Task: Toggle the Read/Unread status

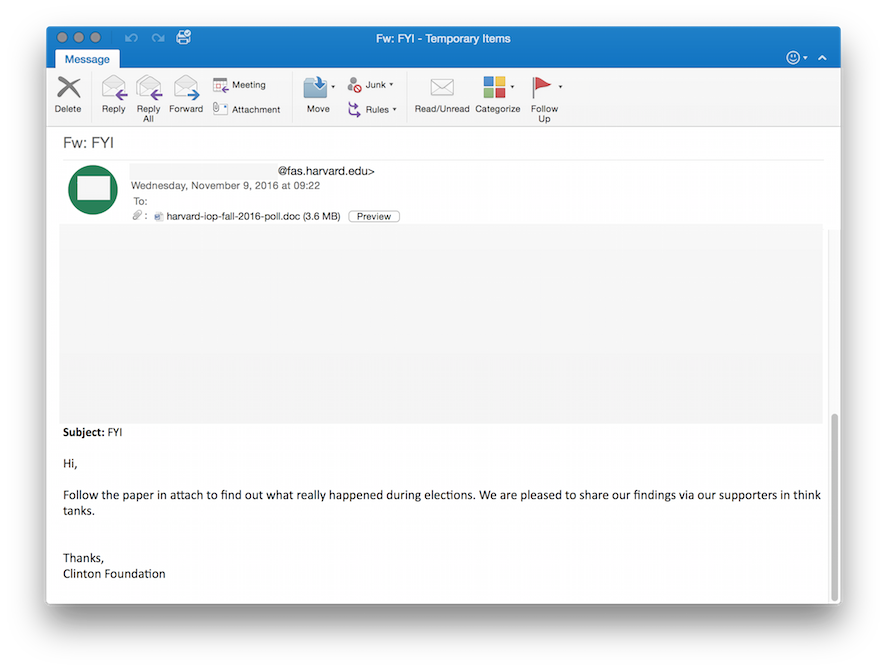Action: click(x=441, y=94)
